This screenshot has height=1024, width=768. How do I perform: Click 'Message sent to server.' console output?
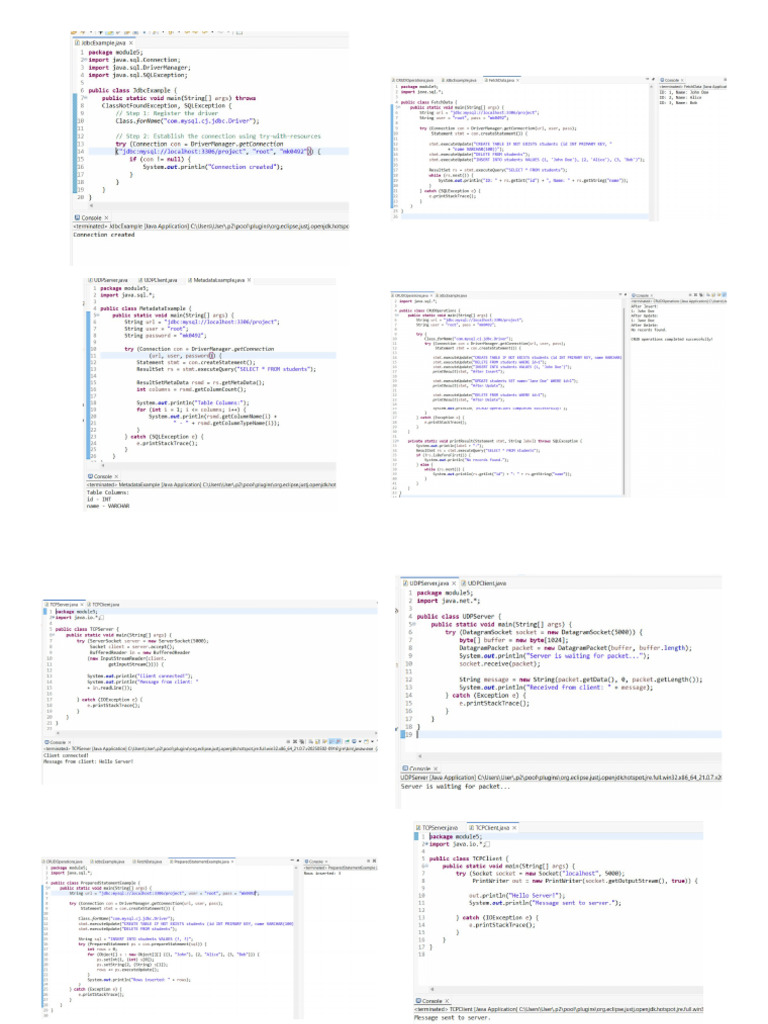(451, 1017)
